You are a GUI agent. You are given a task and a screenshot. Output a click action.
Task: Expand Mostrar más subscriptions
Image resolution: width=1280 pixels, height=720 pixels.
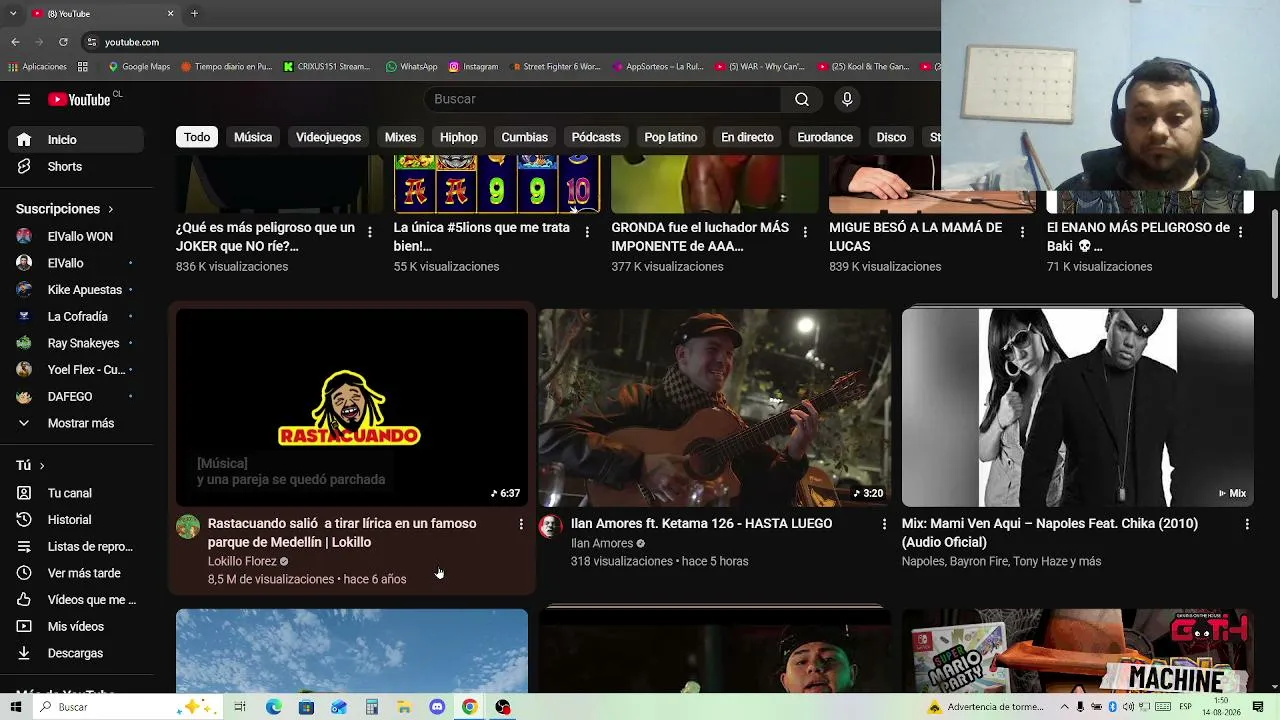tap(76, 423)
